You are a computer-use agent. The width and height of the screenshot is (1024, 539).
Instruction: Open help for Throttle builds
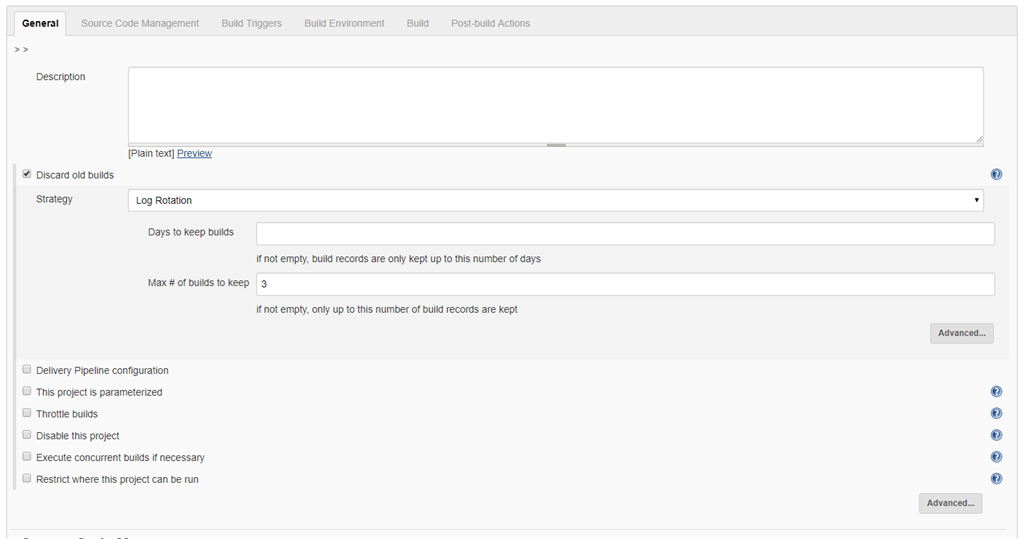click(x=996, y=414)
